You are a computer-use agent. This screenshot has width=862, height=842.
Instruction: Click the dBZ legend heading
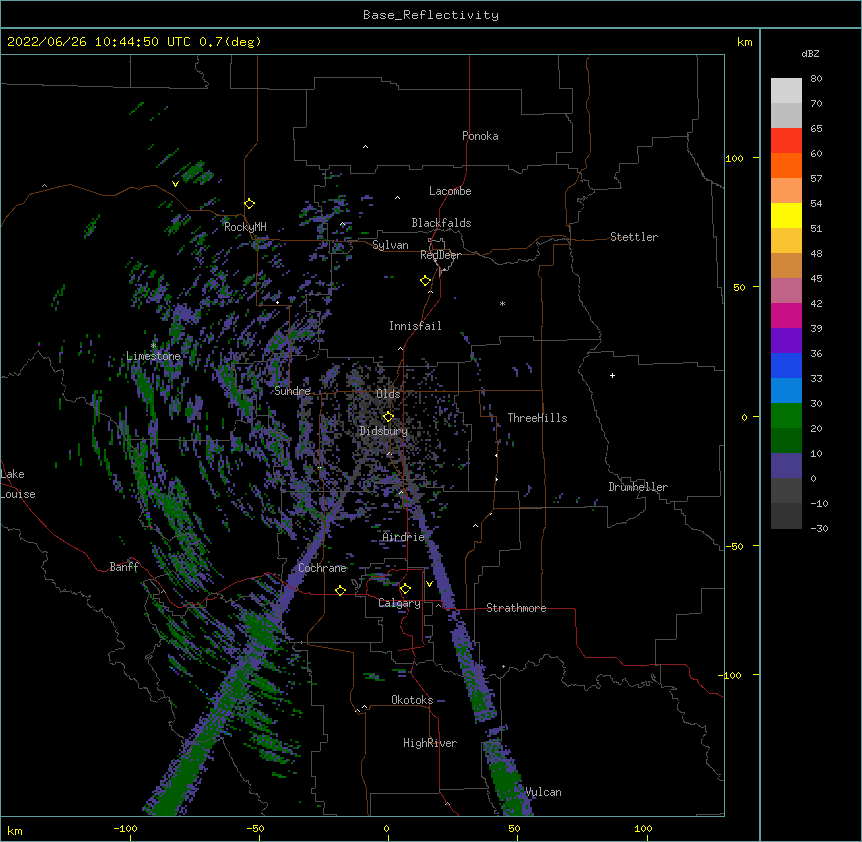click(810, 53)
